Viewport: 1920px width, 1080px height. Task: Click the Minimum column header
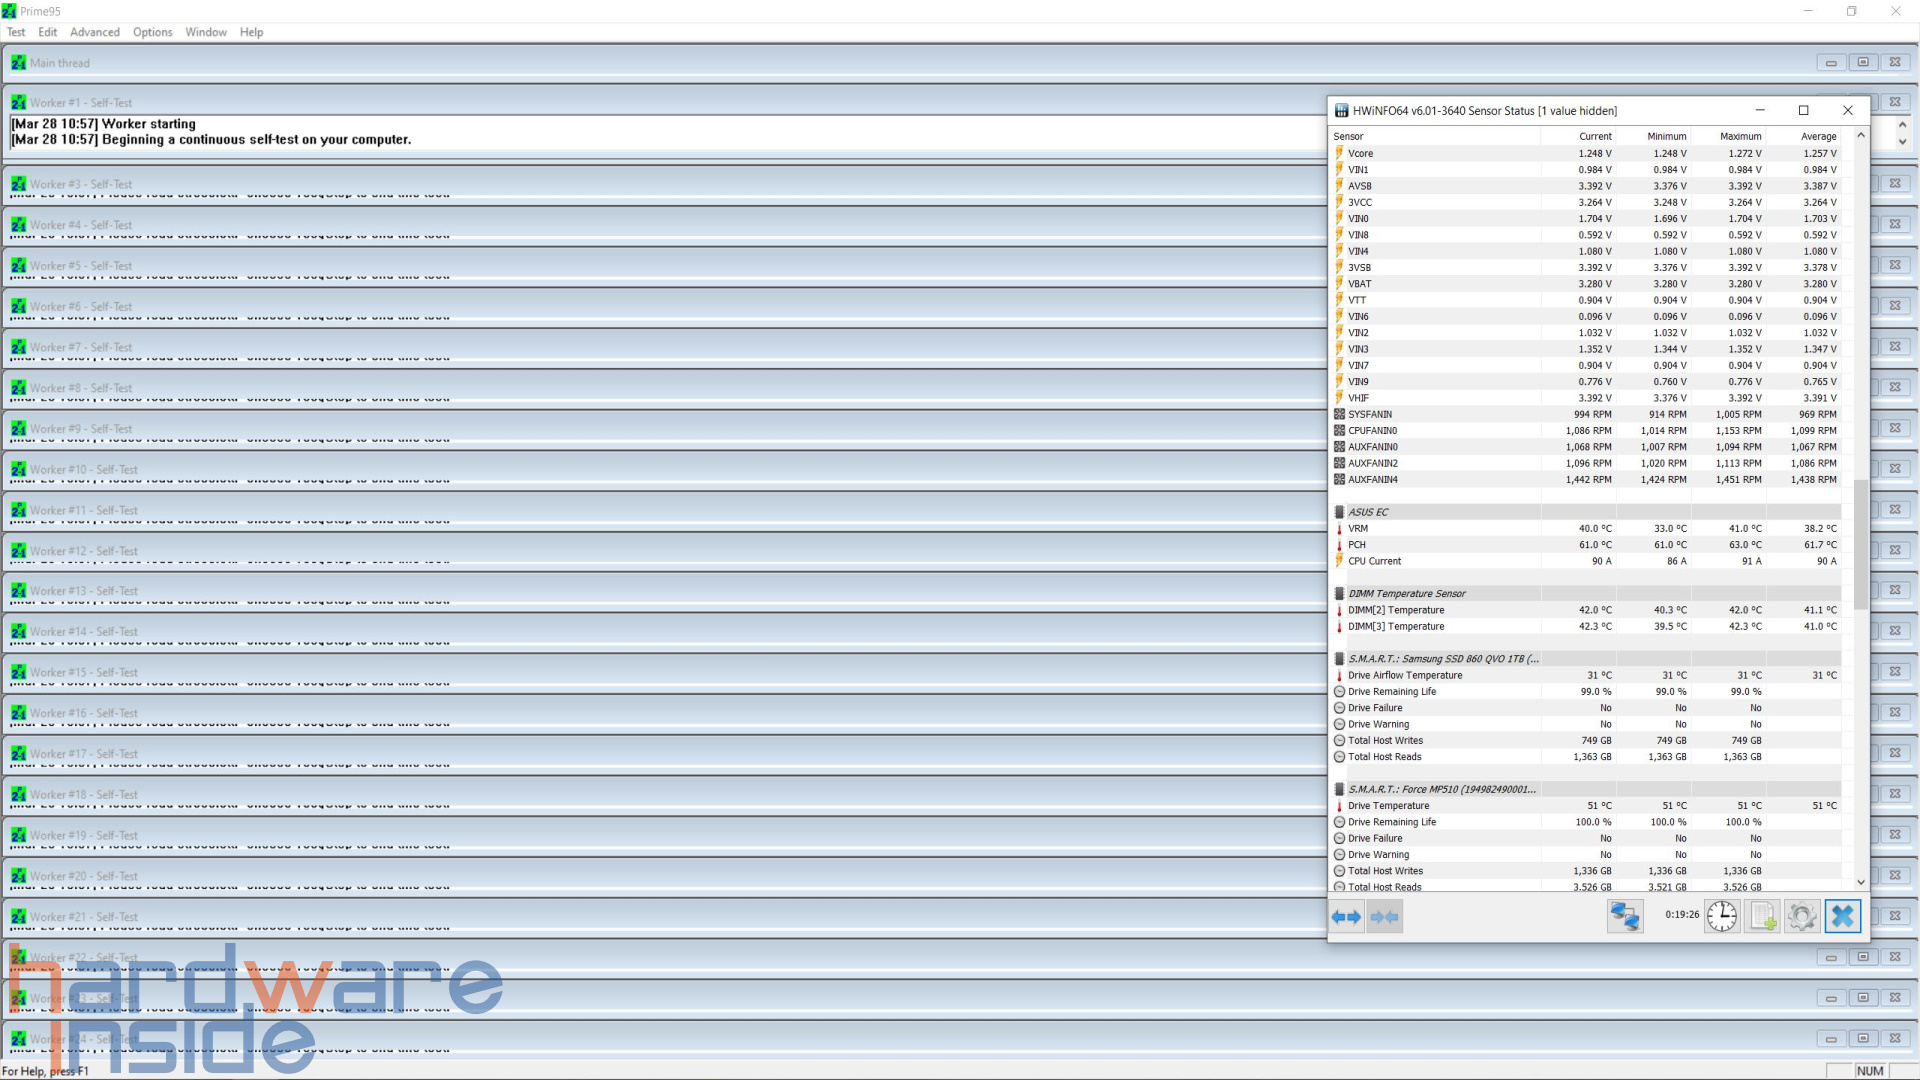(x=1653, y=136)
